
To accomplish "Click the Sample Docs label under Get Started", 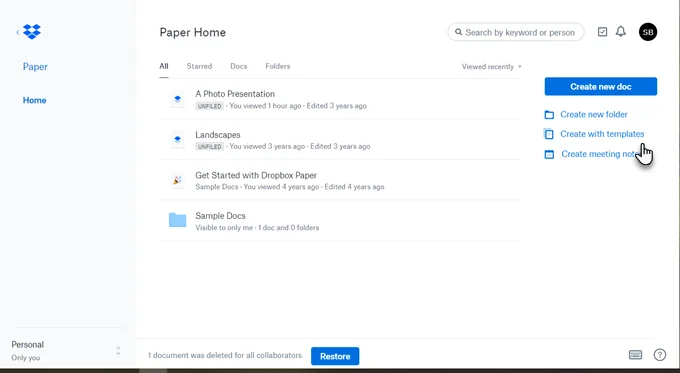I will [x=216, y=187].
